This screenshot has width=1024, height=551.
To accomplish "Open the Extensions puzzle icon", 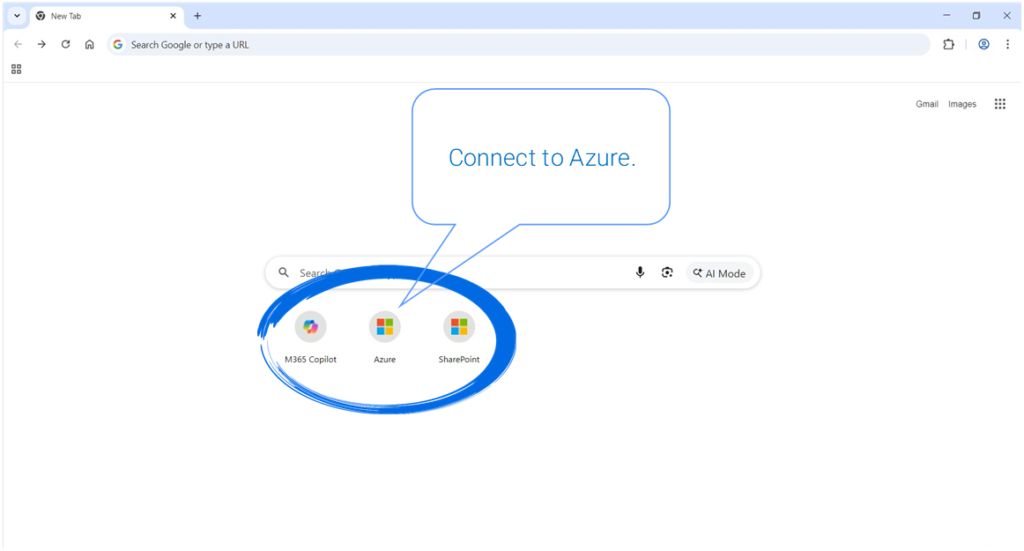I will [x=948, y=44].
